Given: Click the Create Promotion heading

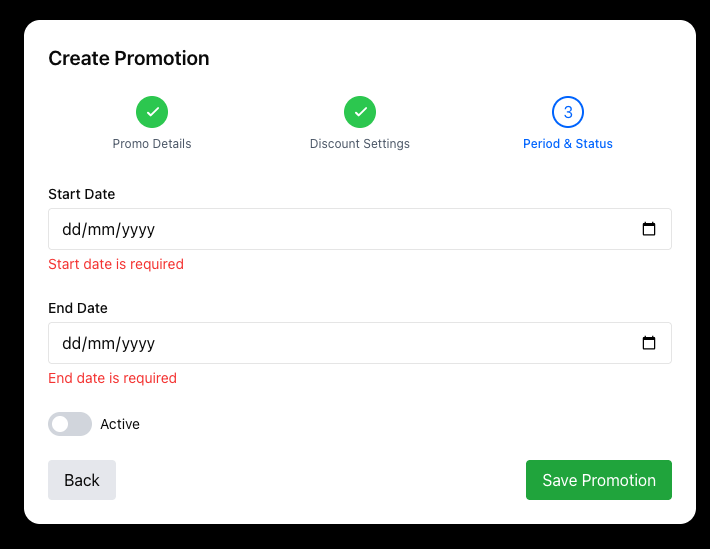Looking at the screenshot, I should pos(129,58).
